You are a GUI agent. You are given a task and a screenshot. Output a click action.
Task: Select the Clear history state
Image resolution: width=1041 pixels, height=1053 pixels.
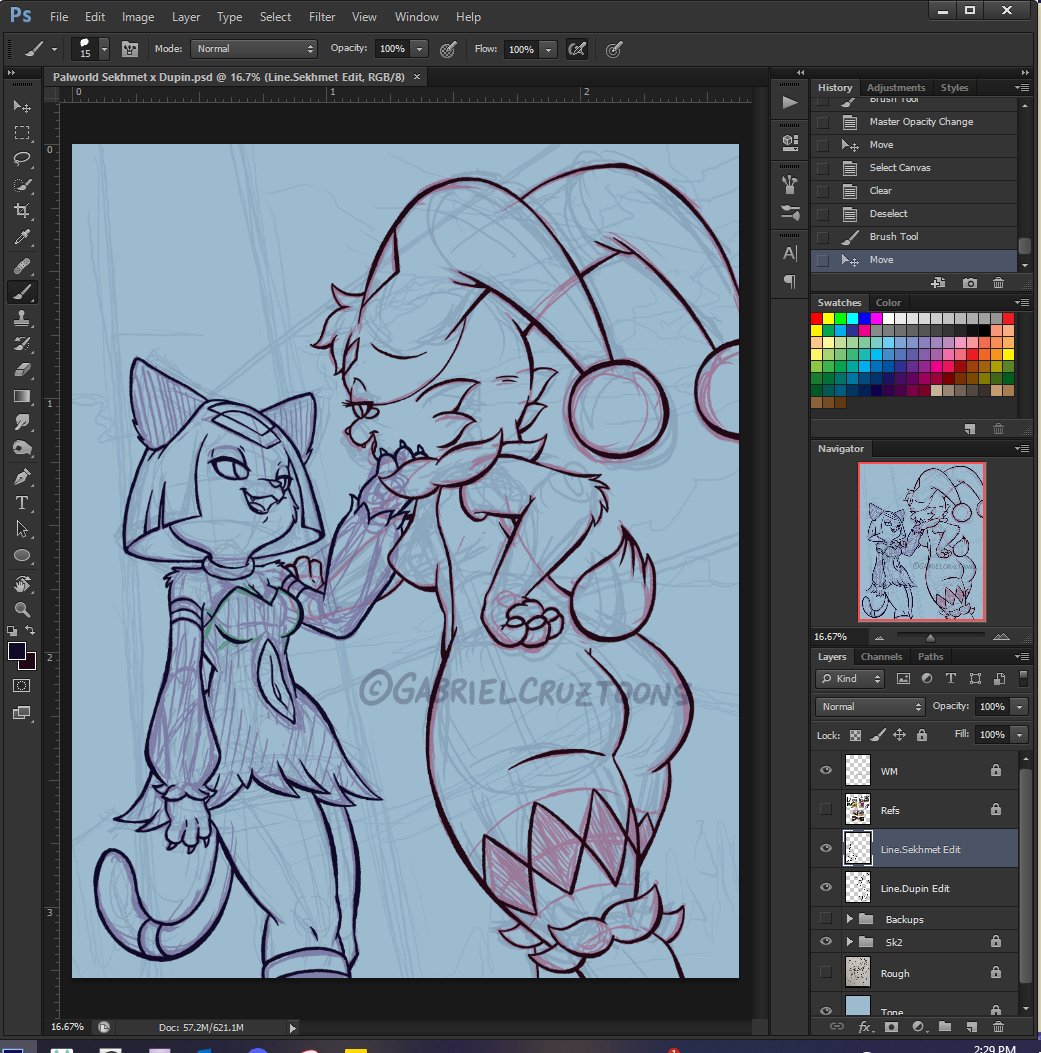(914, 190)
